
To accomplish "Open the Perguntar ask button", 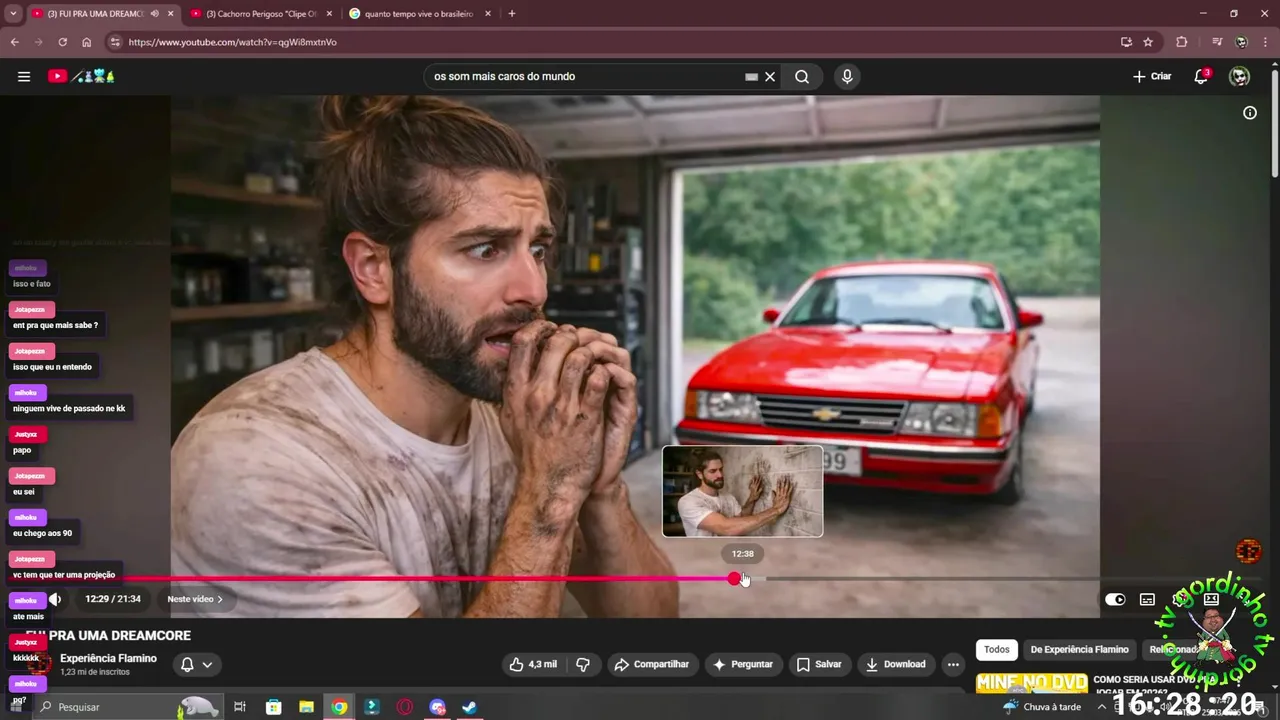I will point(742,664).
